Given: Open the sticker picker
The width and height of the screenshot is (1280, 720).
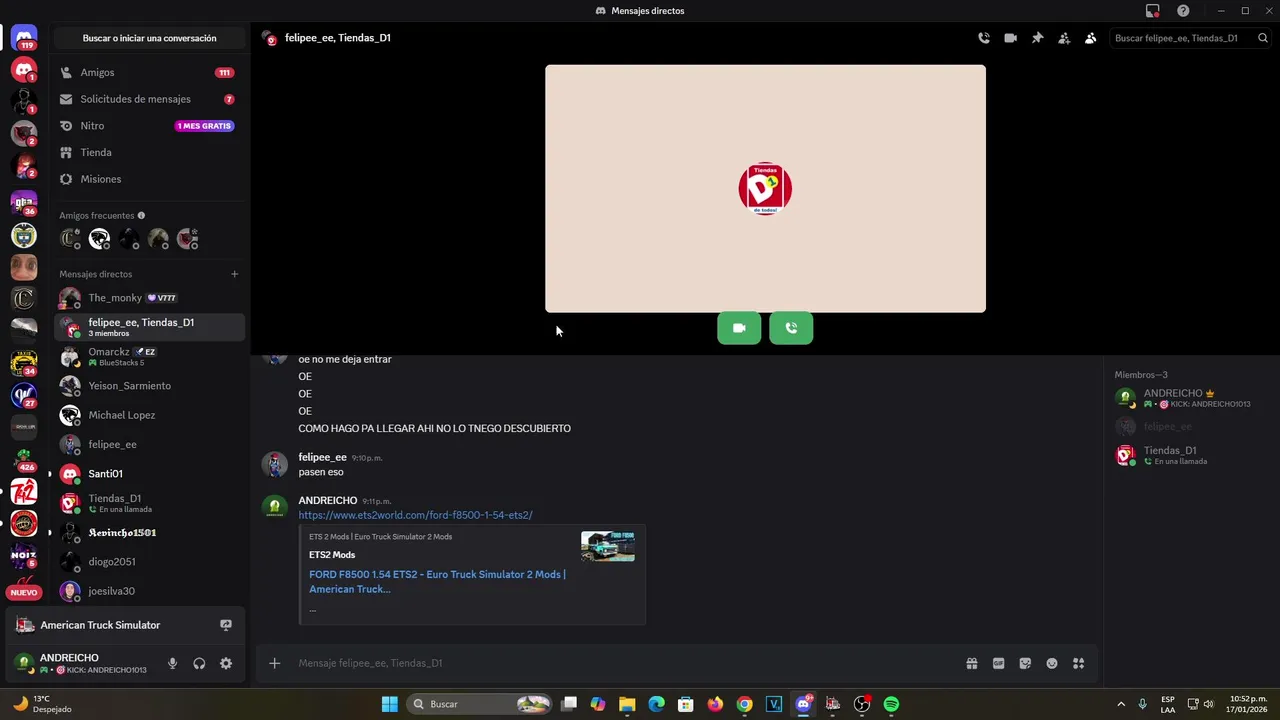Looking at the screenshot, I should pyautogui.click(x=1025, y=663).
